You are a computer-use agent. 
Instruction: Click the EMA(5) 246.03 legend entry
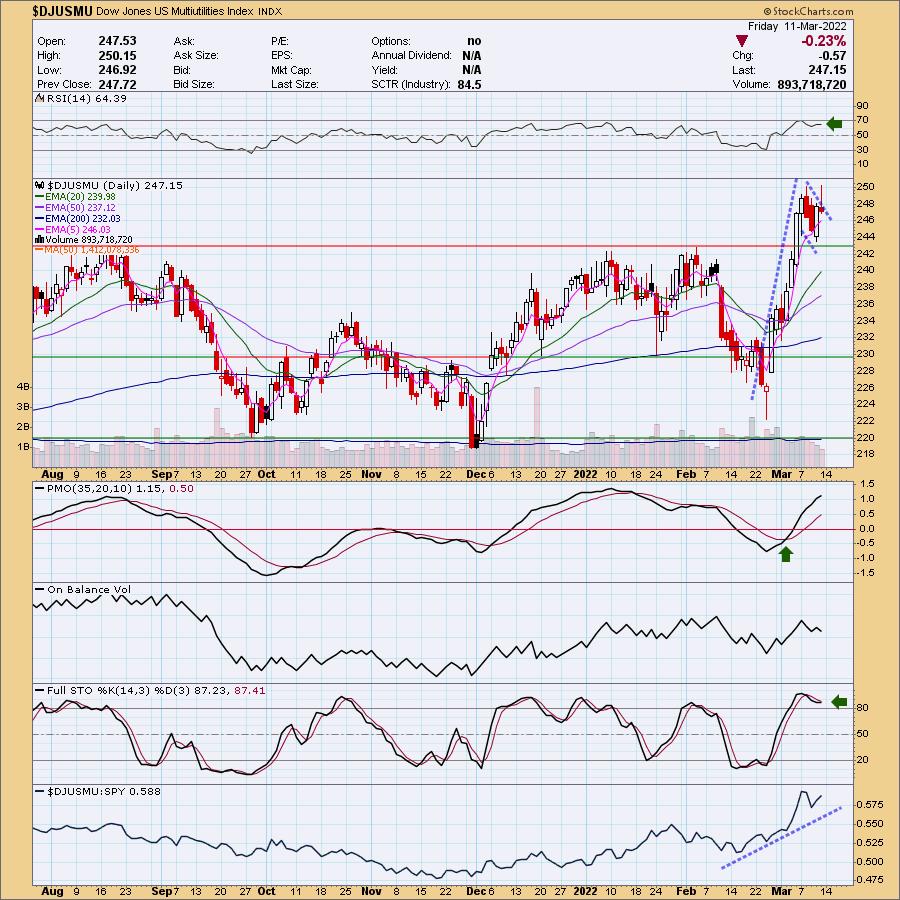[x=78, y=229]
